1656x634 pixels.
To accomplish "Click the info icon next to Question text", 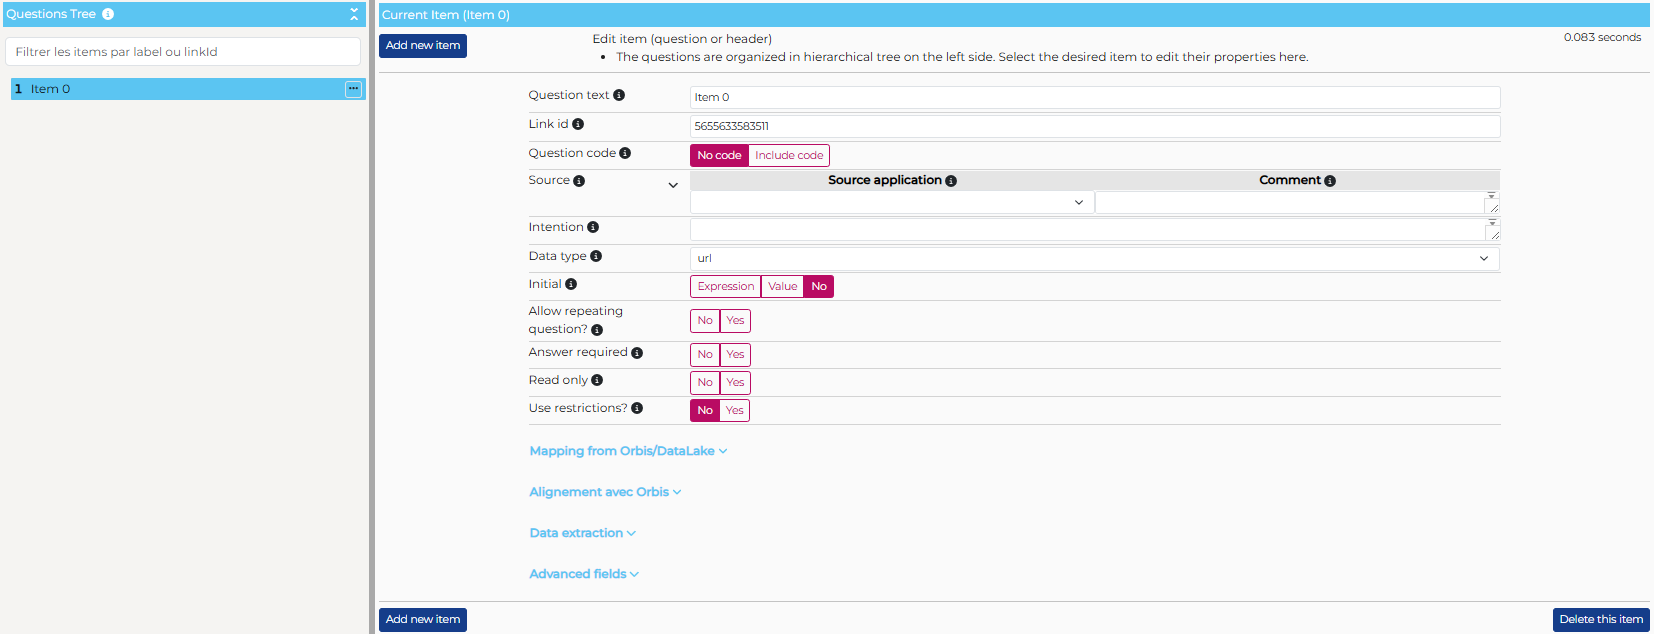I will [619, 95].
